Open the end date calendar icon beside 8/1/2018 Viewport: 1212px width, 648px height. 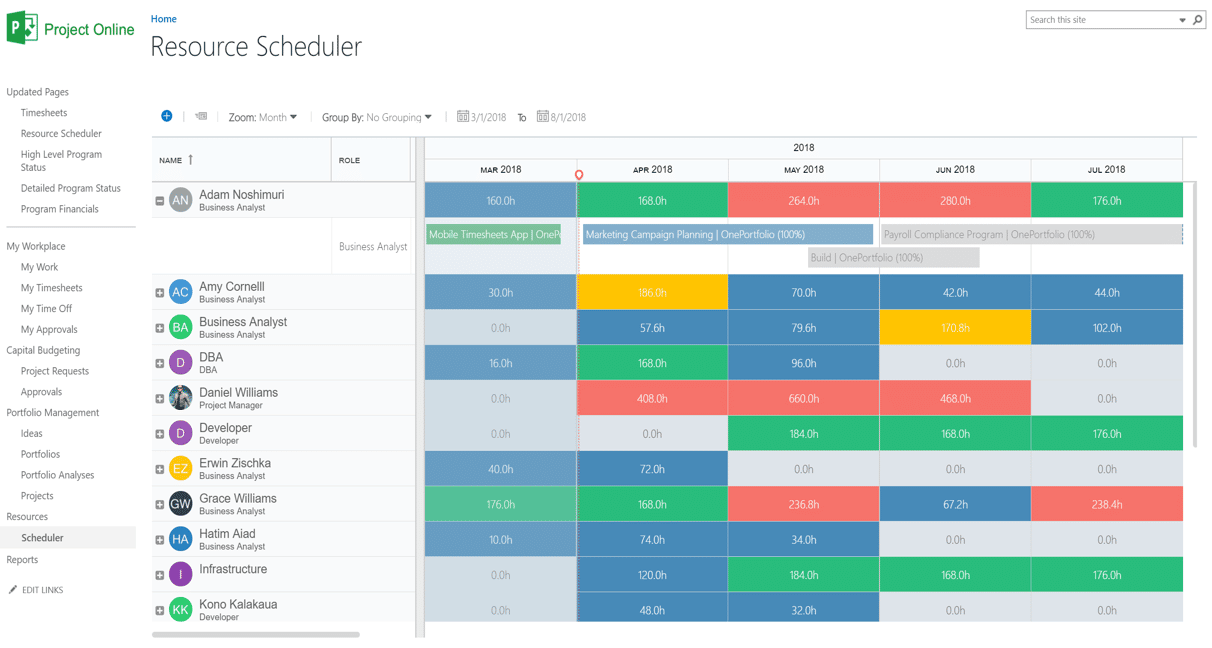click(x=543, y=116)
